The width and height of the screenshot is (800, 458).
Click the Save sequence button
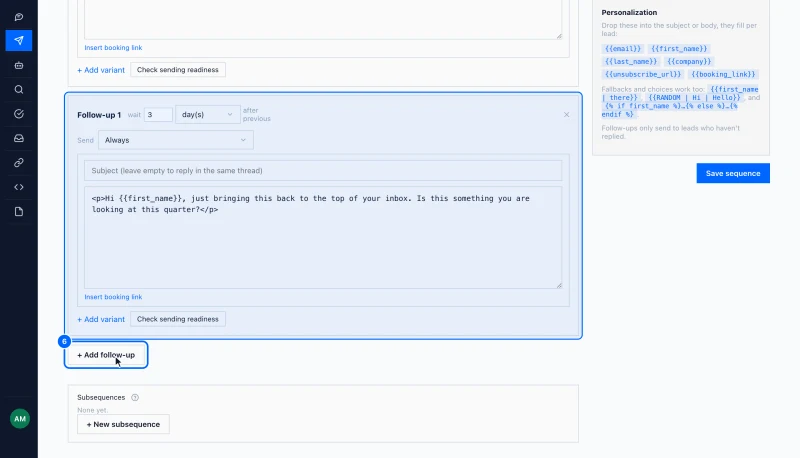tap(733, 173)
